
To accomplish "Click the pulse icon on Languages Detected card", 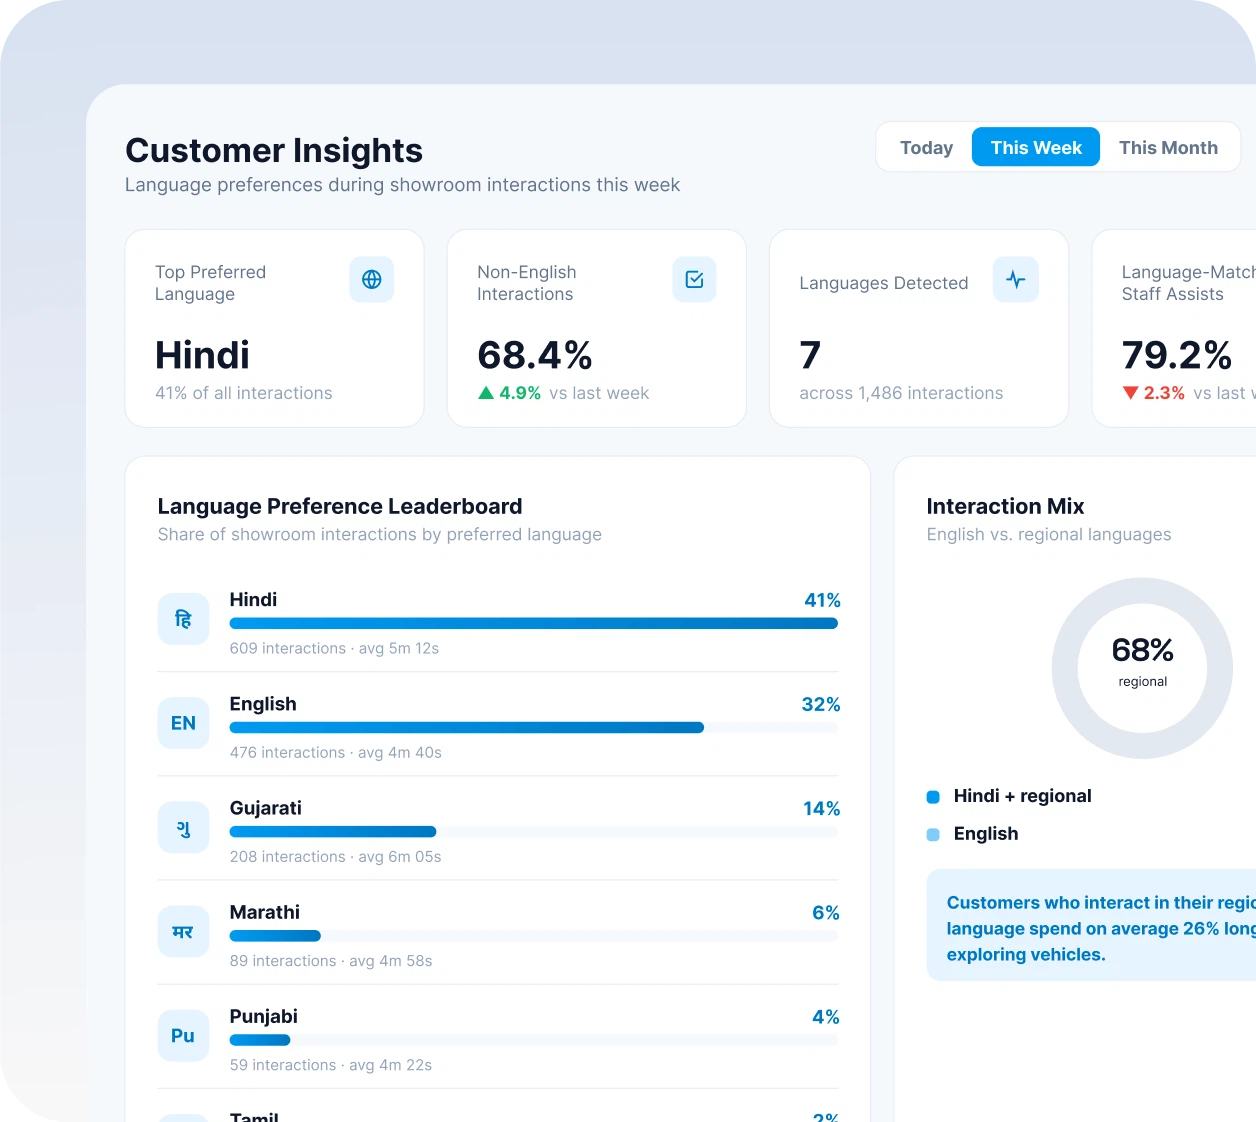I will pyautogui.click(x=1016, y=280).
